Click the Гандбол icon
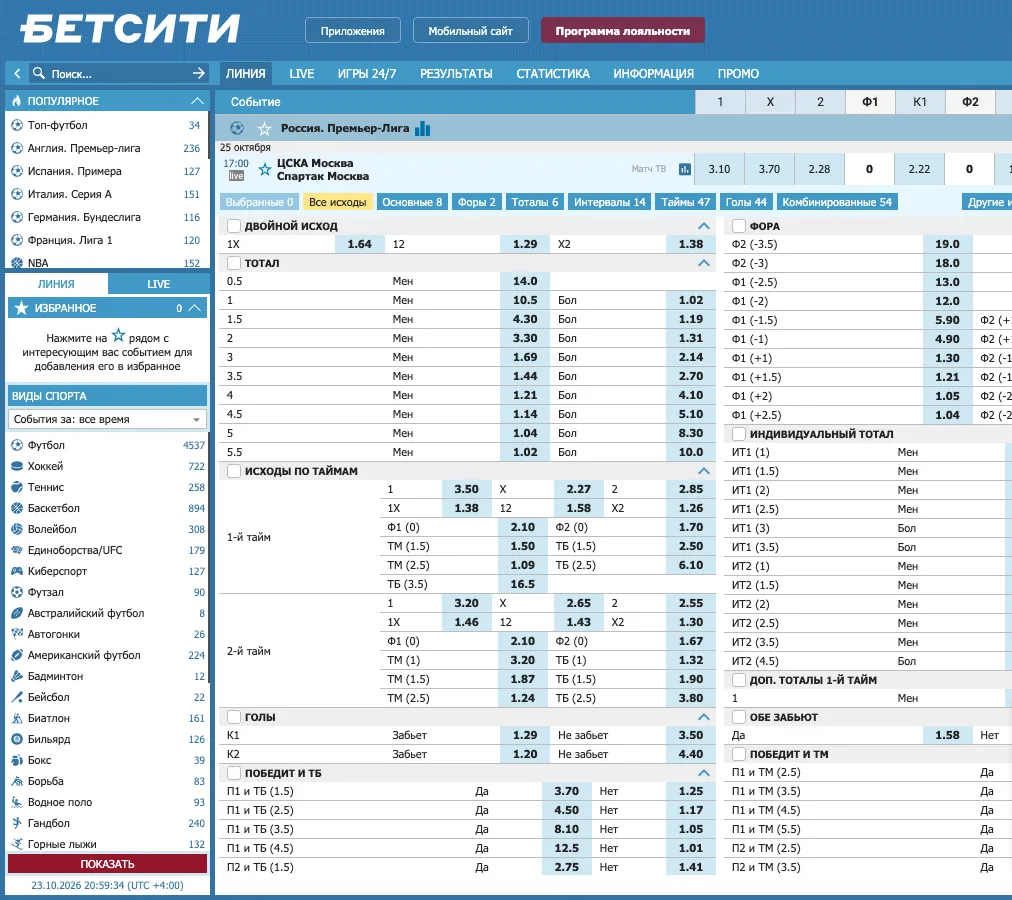Screen dimensions: 1012x900 [17, 823]
